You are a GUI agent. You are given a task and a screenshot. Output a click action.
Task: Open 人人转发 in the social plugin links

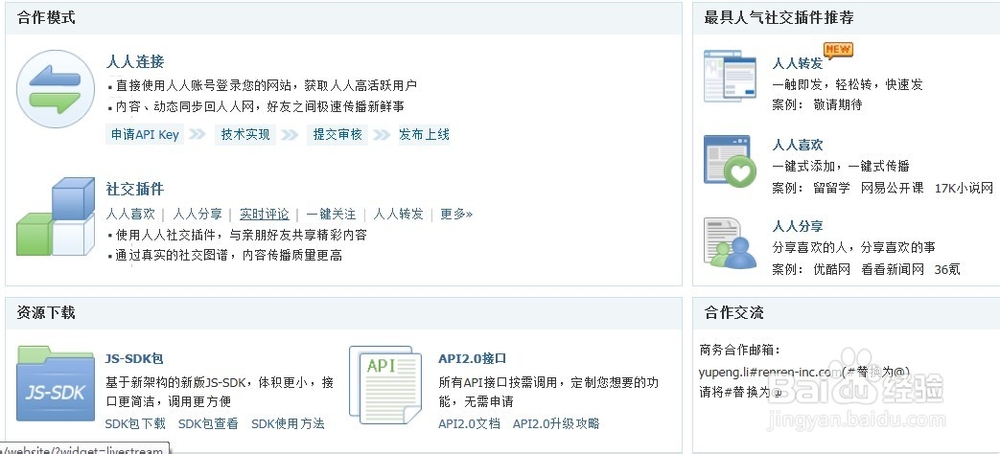coord(398,214)
